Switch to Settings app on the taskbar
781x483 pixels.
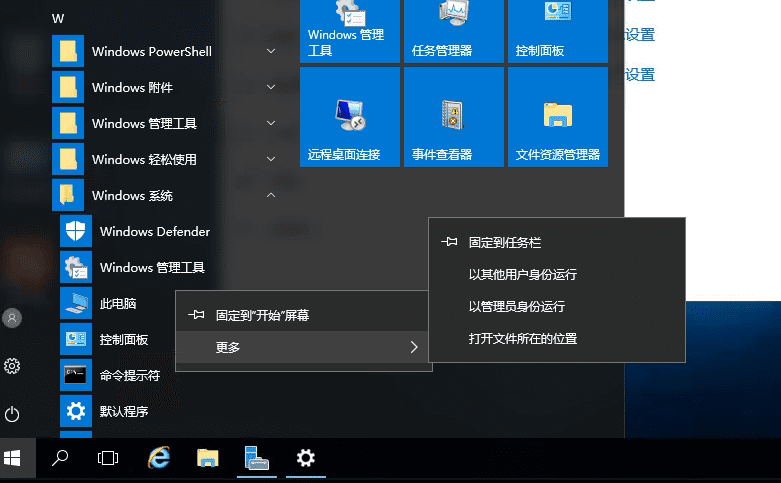click(x=306, y=458)
